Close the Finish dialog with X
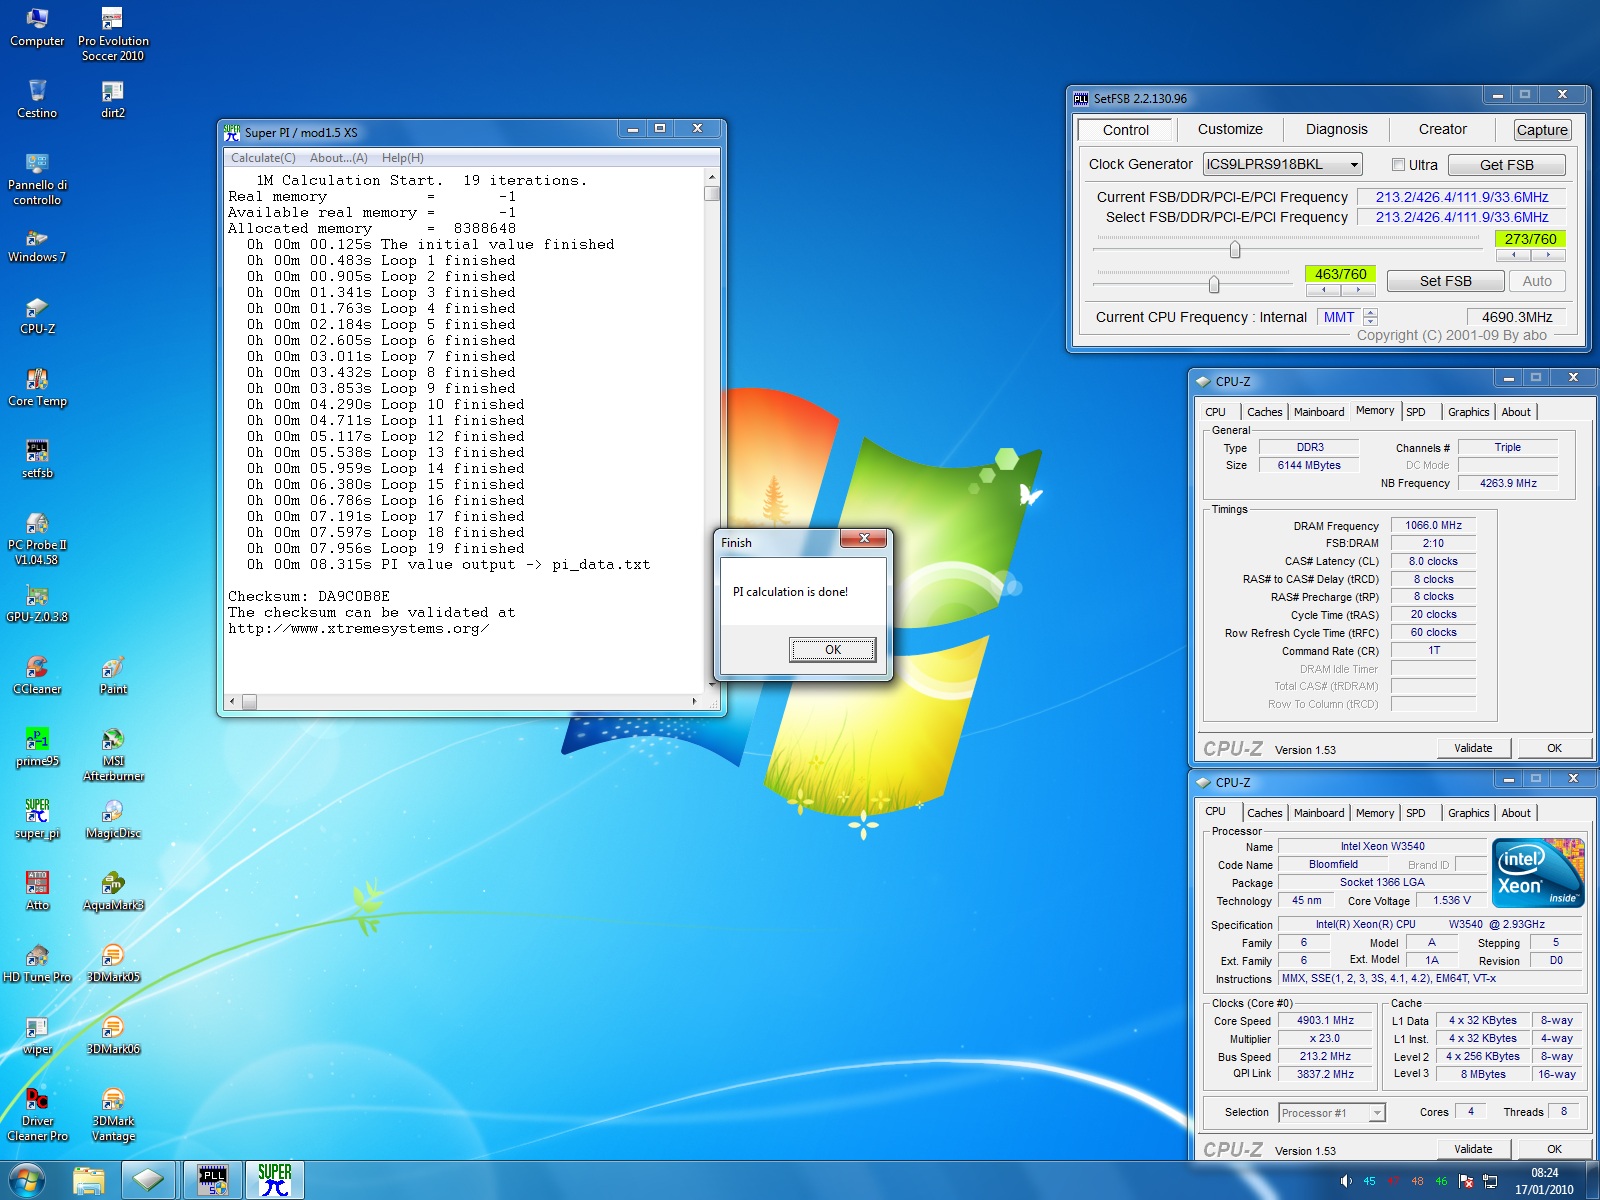The height and width of the screenshot is (1200, 1600). point(864,540)
